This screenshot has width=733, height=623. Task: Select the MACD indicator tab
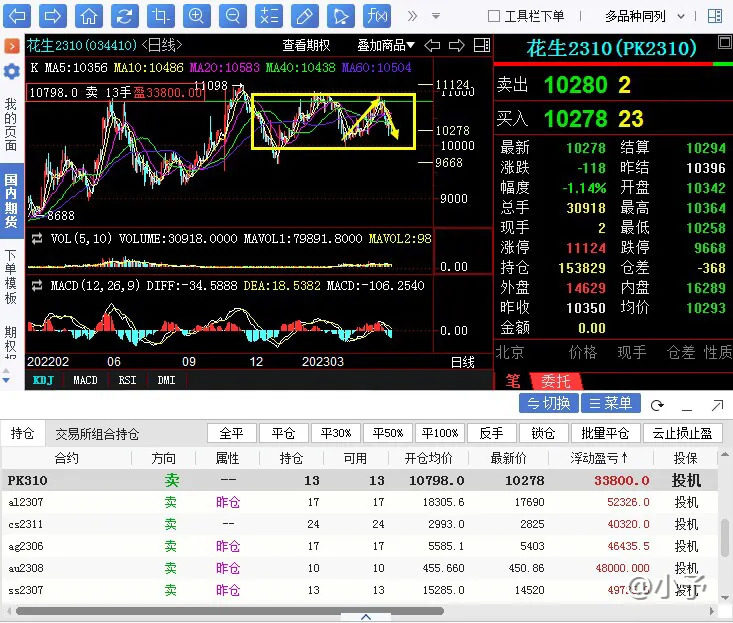click(x=86, y=380)
